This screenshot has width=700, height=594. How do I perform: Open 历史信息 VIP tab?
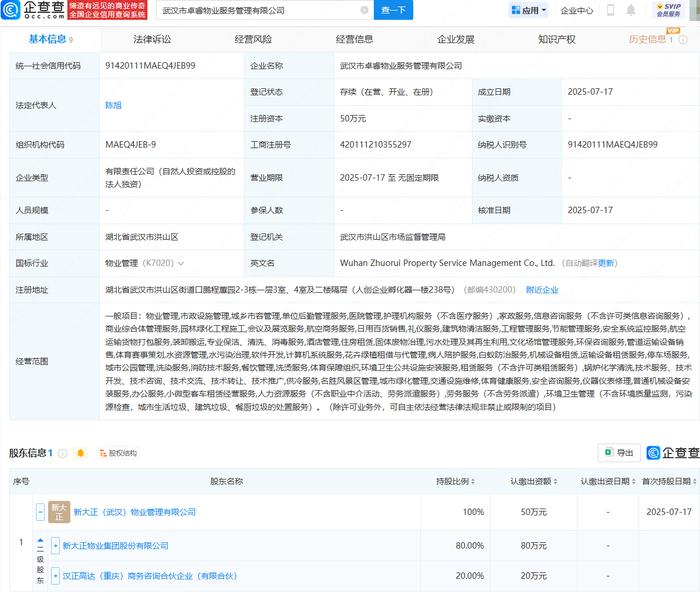pos(651,39)
